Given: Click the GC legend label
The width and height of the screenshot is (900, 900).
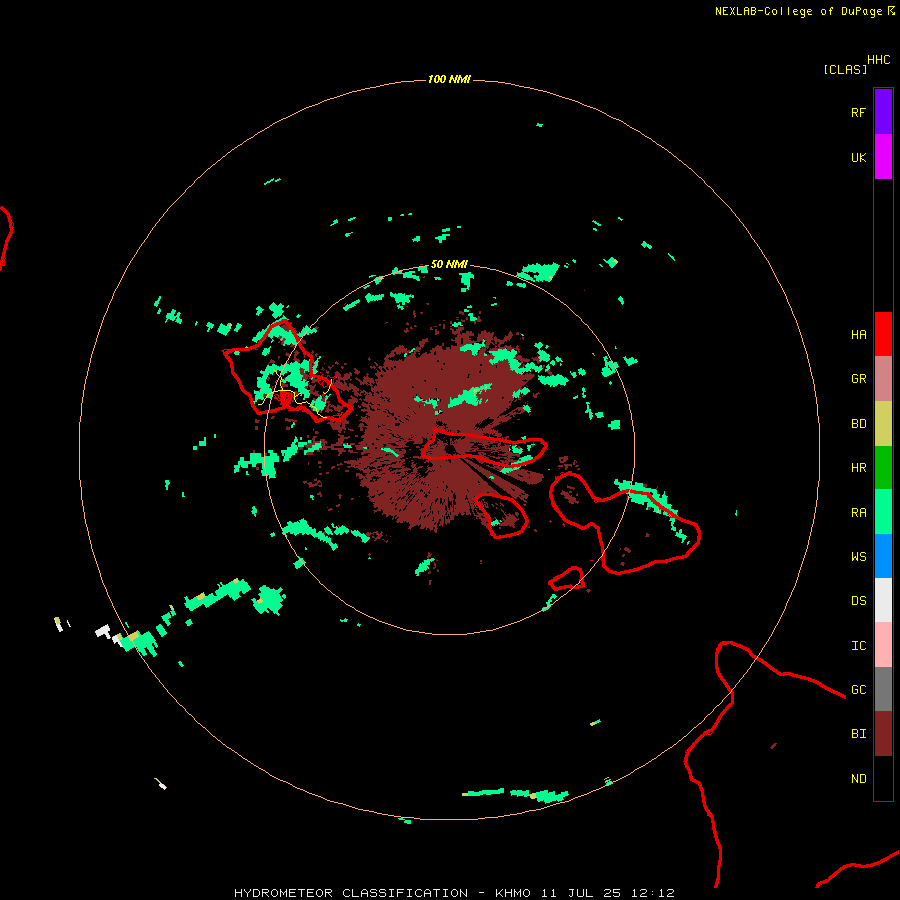Looking at the screenshot, I should pos(858,690).
